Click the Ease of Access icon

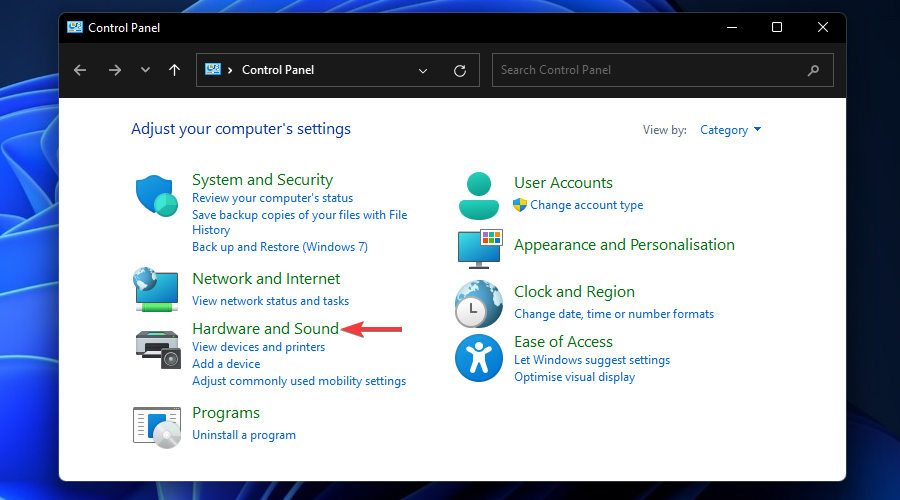click(478, 358)
